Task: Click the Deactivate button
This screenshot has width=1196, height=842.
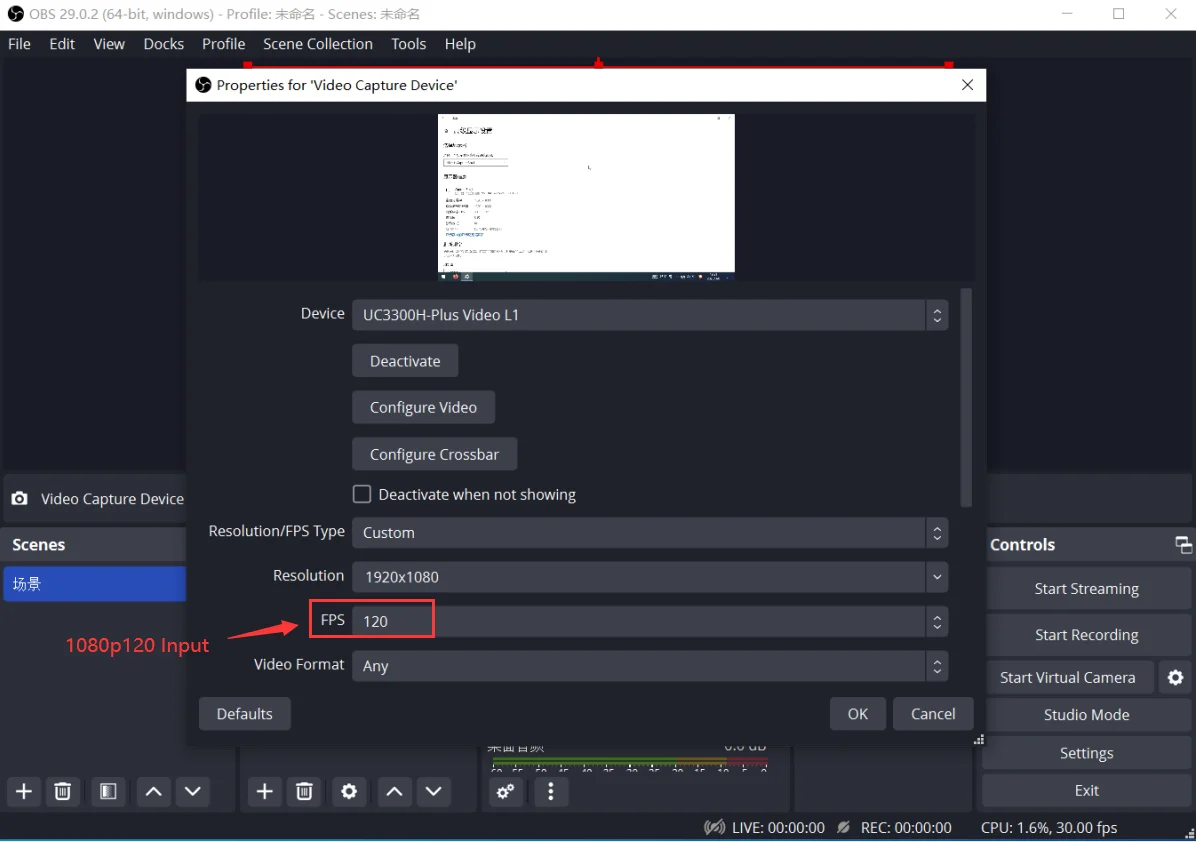Action: [x=405, y=361]
